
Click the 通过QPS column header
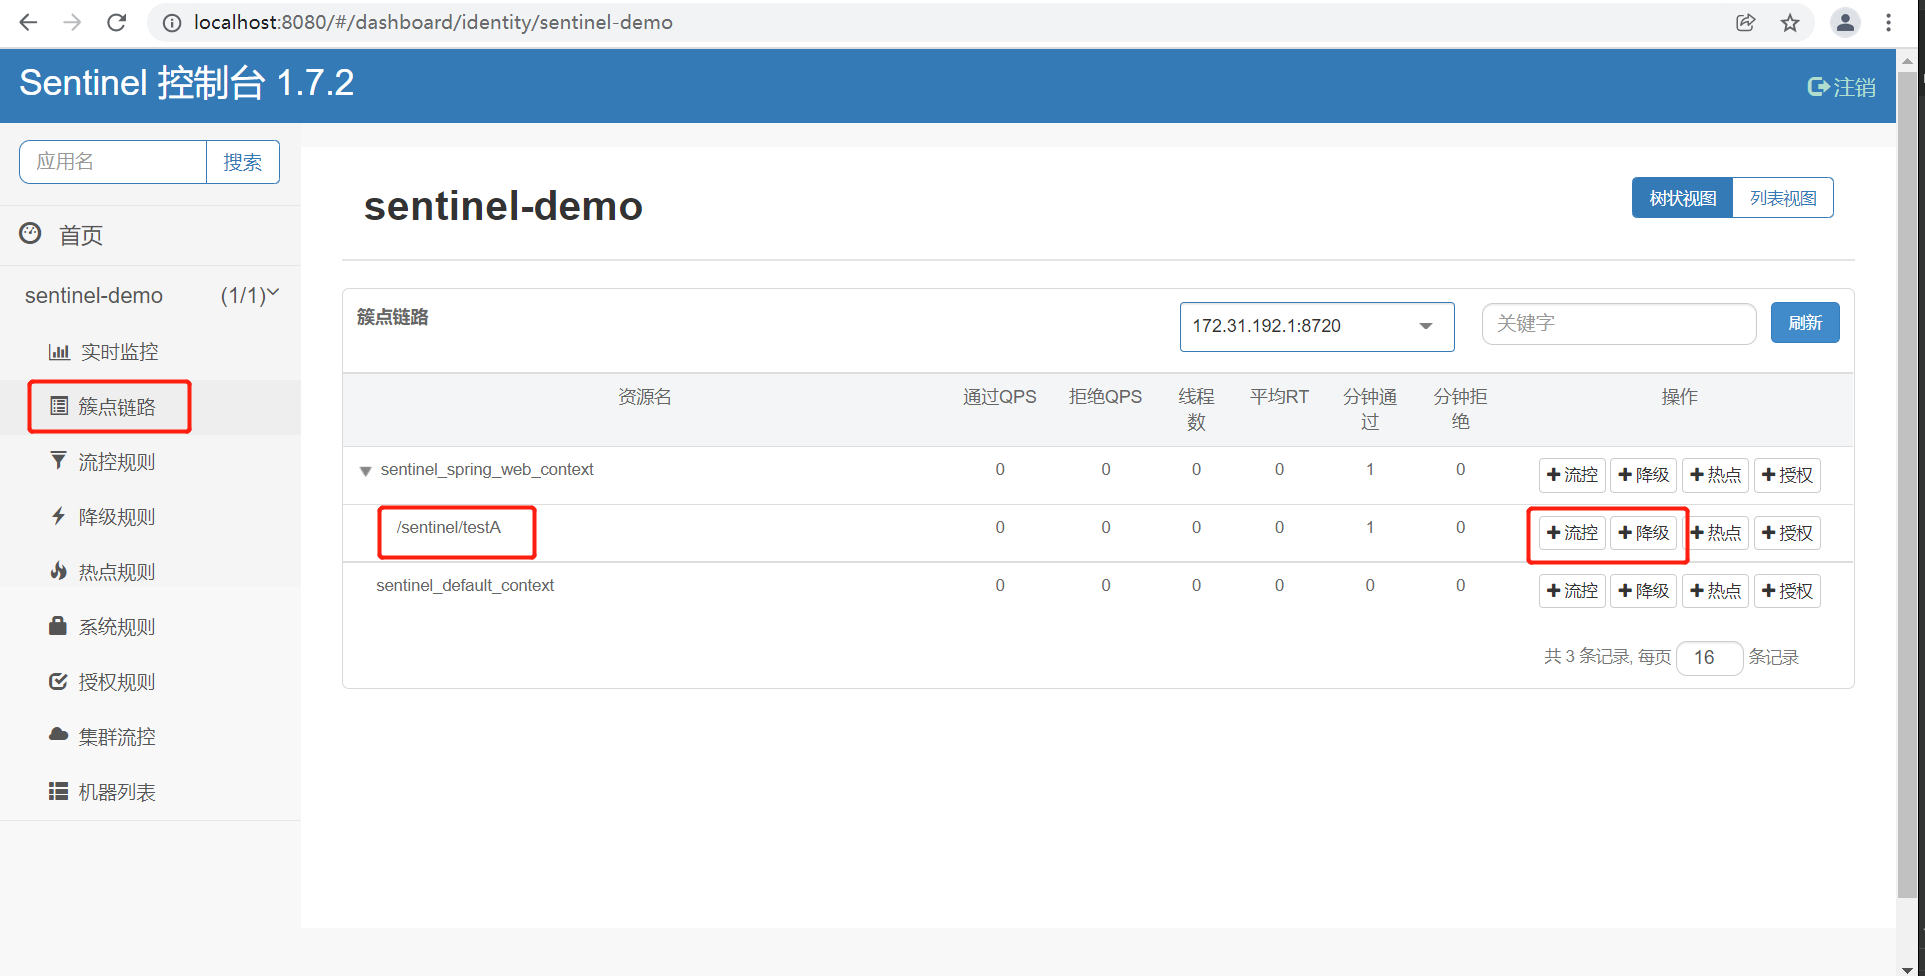coord(1000,397)
